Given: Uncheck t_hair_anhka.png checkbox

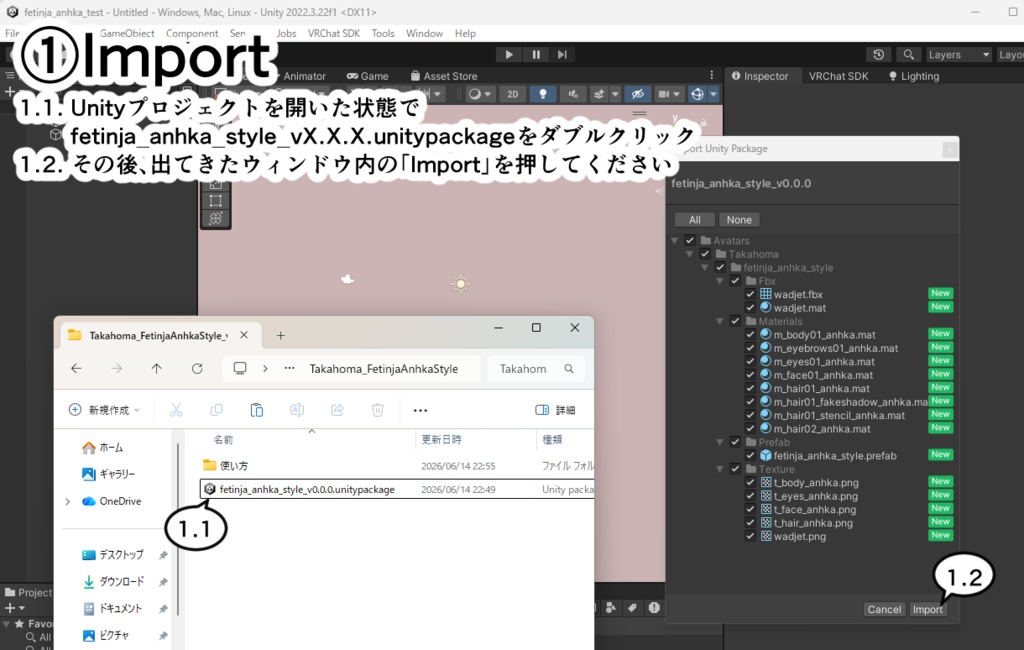Looking at the screenshot, I should (750, 523).
